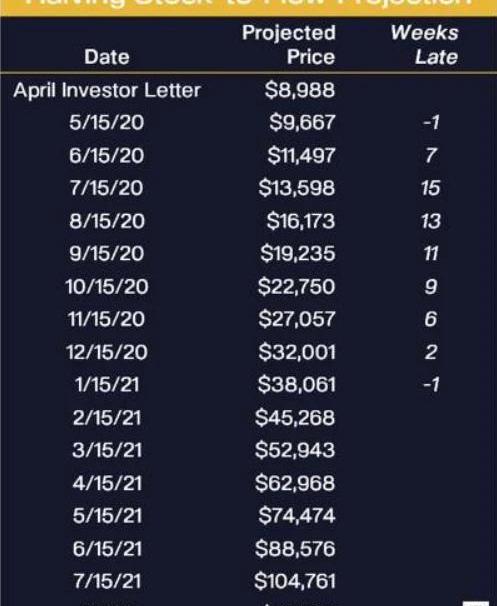Screen dimensions: 497x606
Task: Click the 12/15/20 date entry
Action: pos(107,352)
